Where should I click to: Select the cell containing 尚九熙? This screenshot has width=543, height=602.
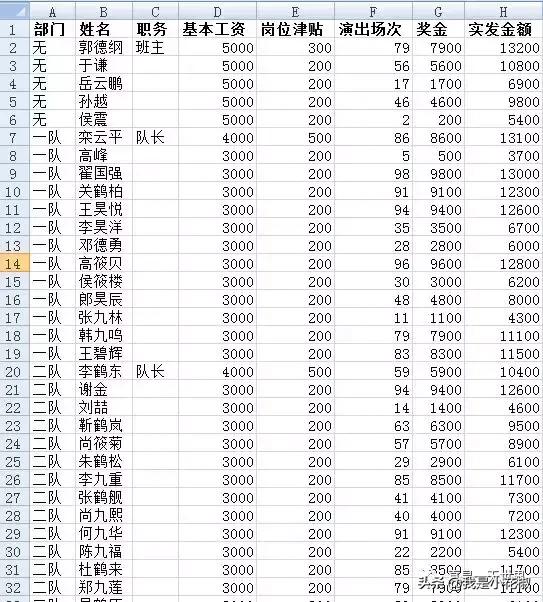tap(104, 516)
